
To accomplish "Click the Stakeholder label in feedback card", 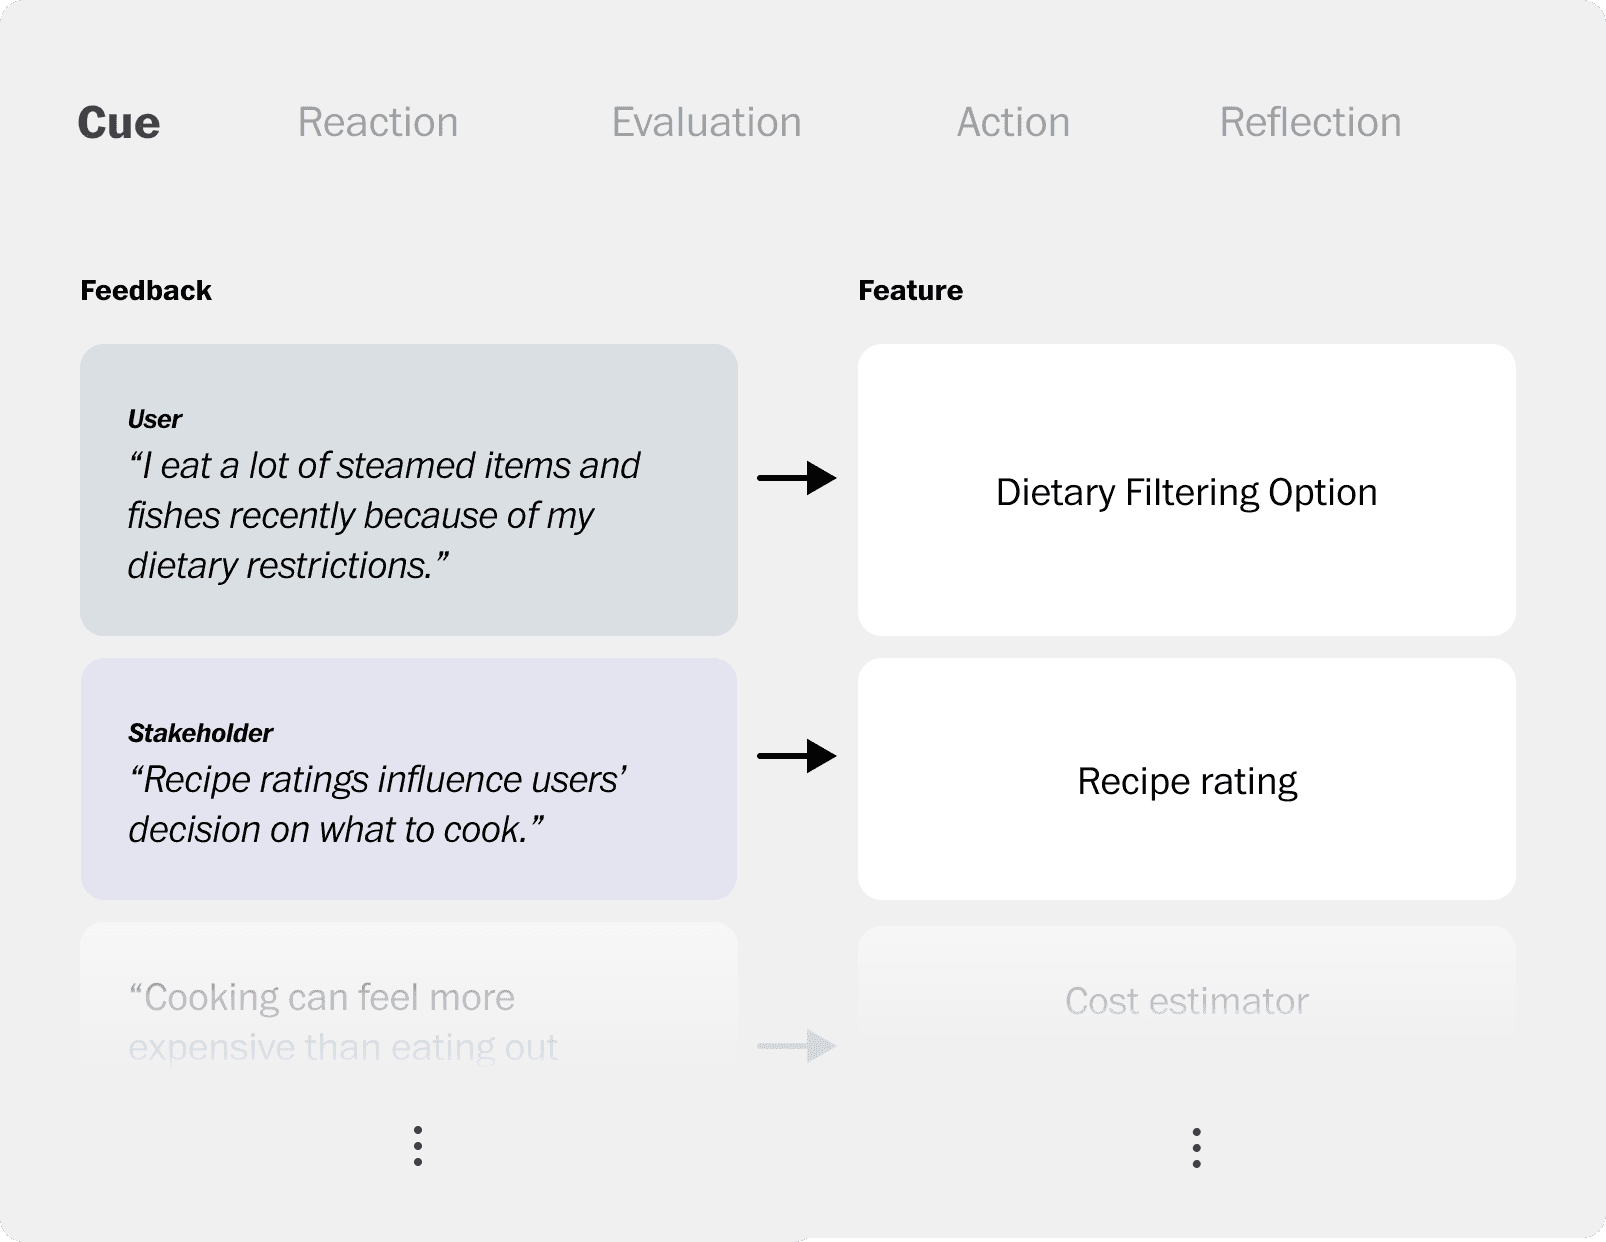I will (200, 733).
